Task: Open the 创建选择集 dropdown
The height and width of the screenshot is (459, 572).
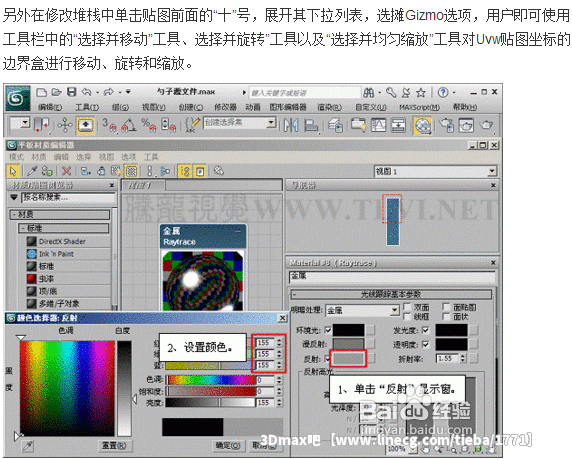Action: tap(271, 123)
